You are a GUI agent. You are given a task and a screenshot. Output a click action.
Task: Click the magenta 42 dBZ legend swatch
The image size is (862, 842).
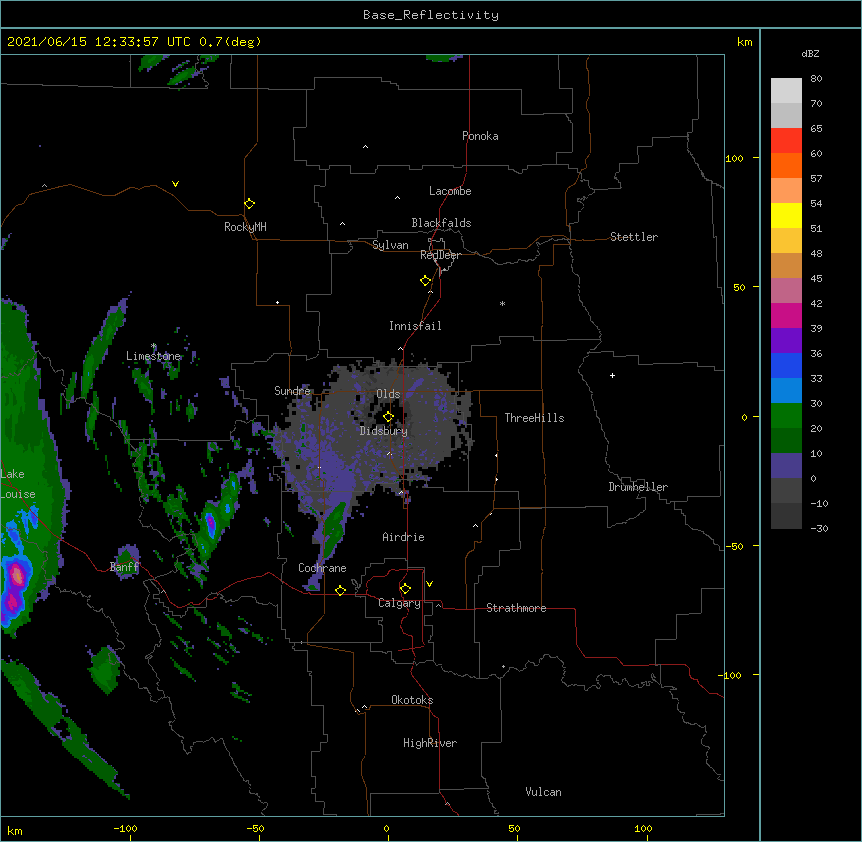pyautogui.click(x=786, y=315)
